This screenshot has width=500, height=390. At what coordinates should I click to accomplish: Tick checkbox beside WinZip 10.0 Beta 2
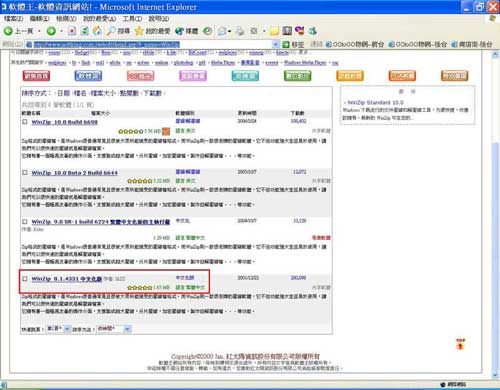pos(25,172)
